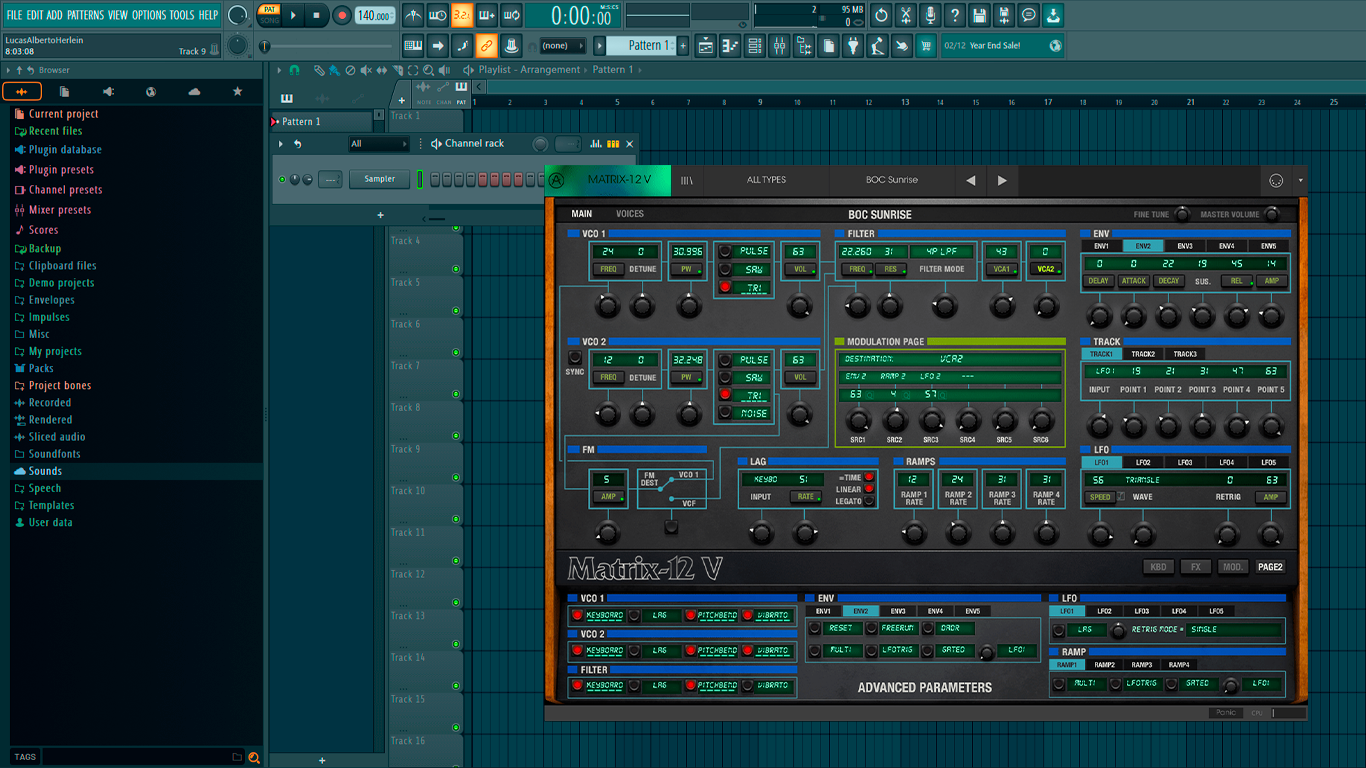Toggle typing keyboard to piano icon
This screenshot has width=1366, height=768.
[x=413, y=45]
